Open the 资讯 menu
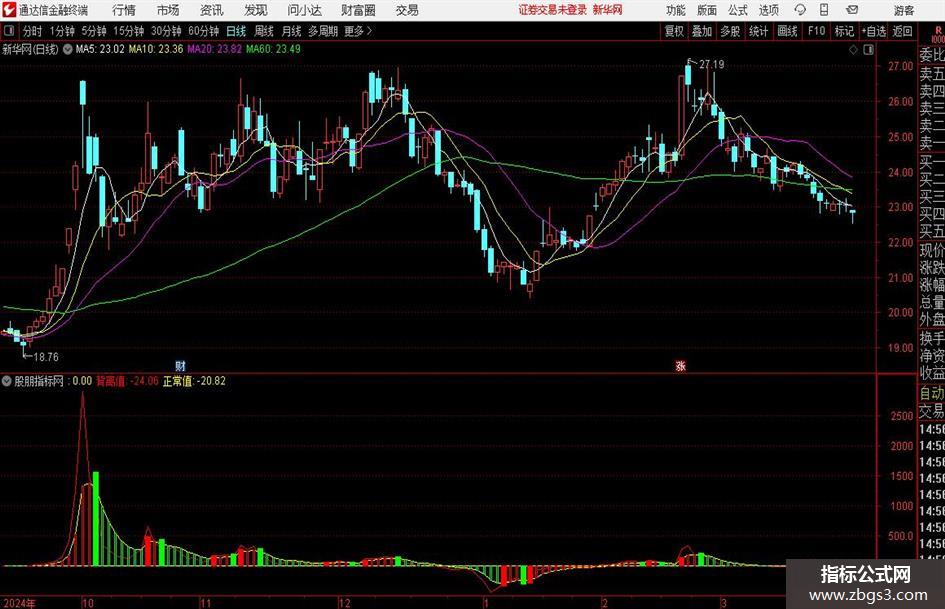 [212, 10]
